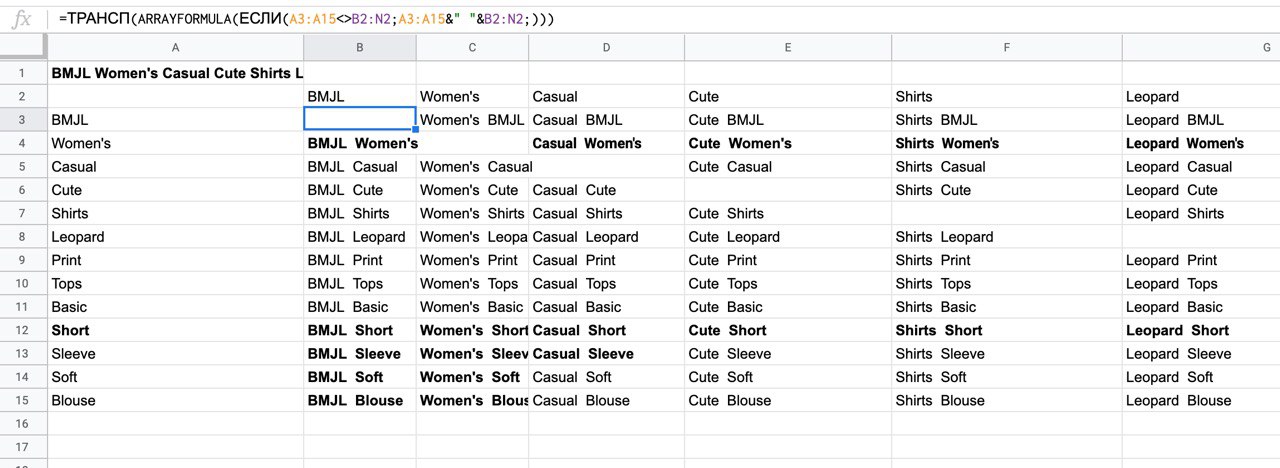Click cell B2 'BMJL'
Image resolution: width=1280 pixels, height=468 pixels.
360,96
